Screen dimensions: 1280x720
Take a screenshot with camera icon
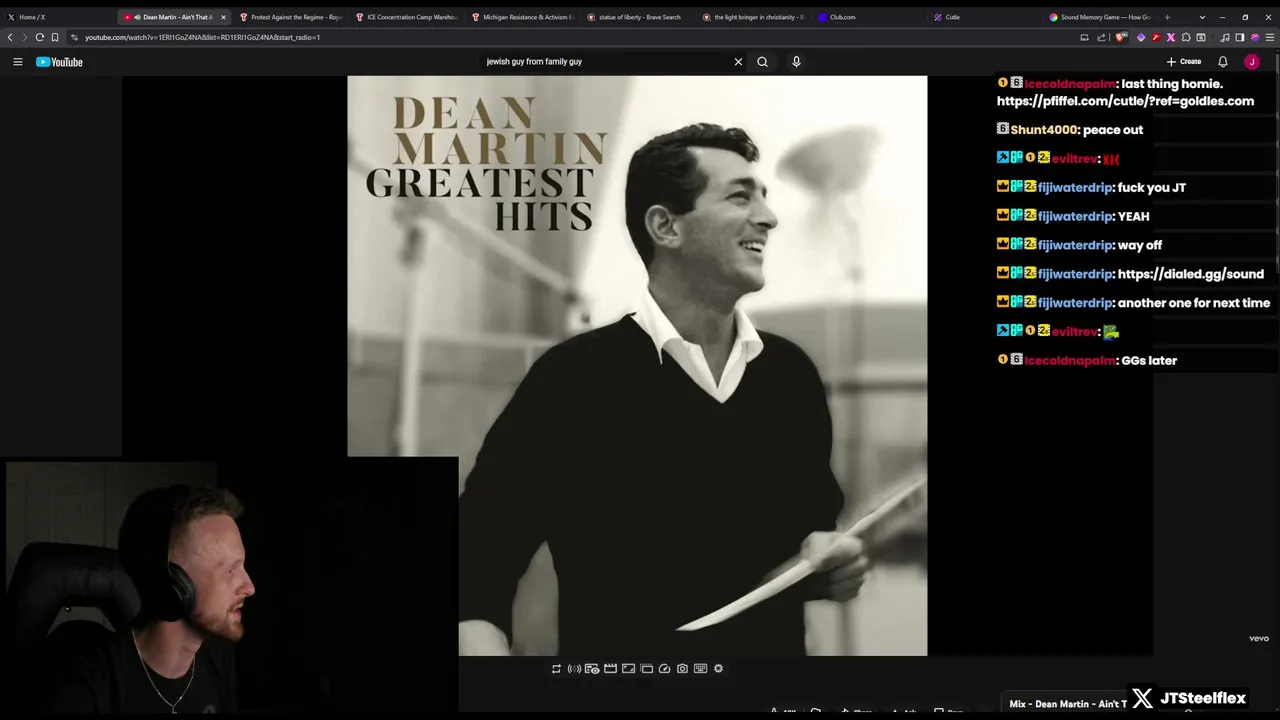(682, 669)
